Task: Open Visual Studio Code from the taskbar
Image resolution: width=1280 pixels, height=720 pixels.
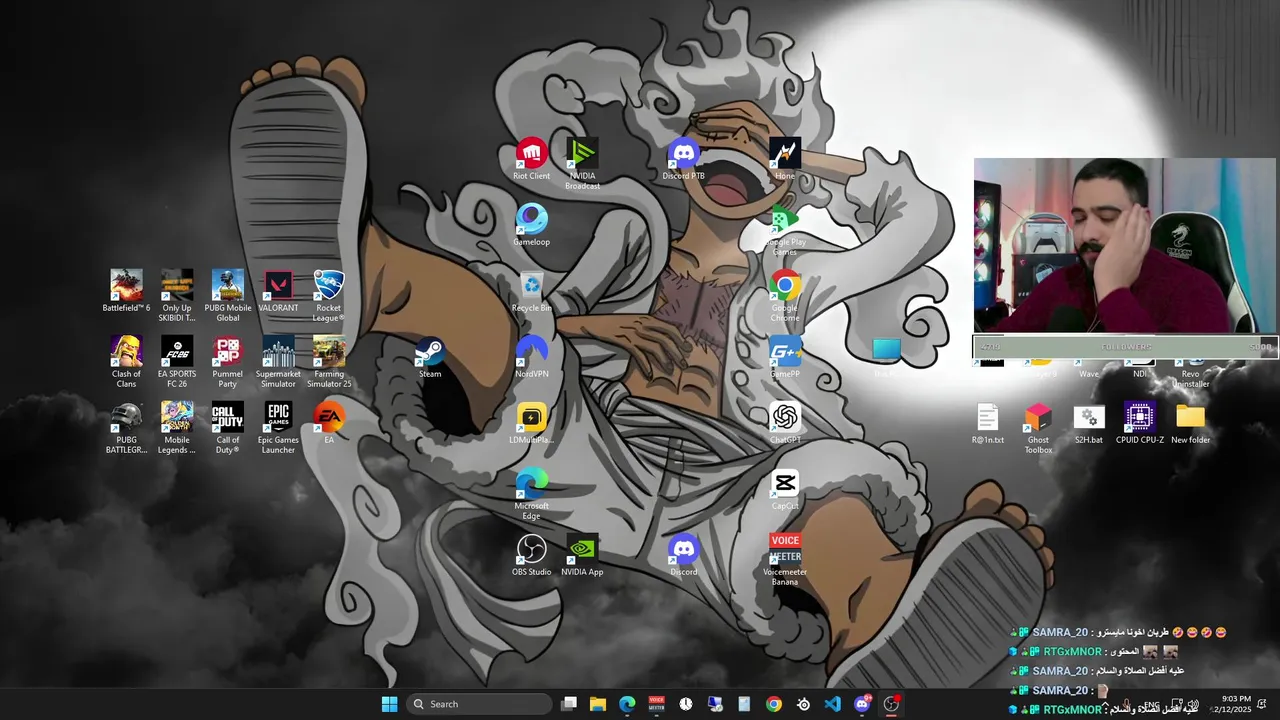Action: [833, 704]
